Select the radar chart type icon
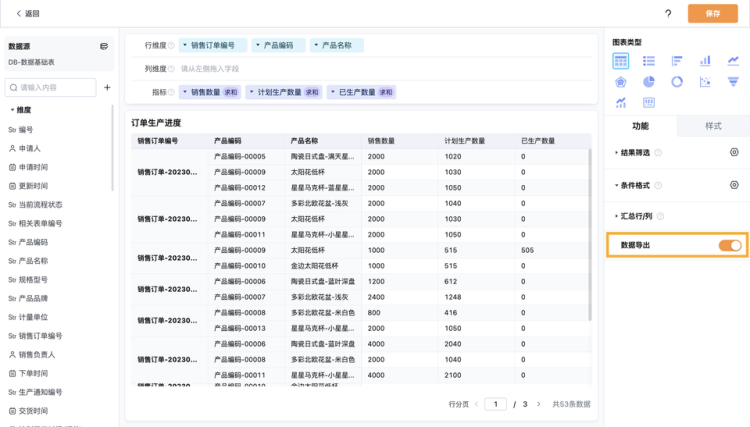Viewport: 750px width, 427px height. (x=621, y=82)
